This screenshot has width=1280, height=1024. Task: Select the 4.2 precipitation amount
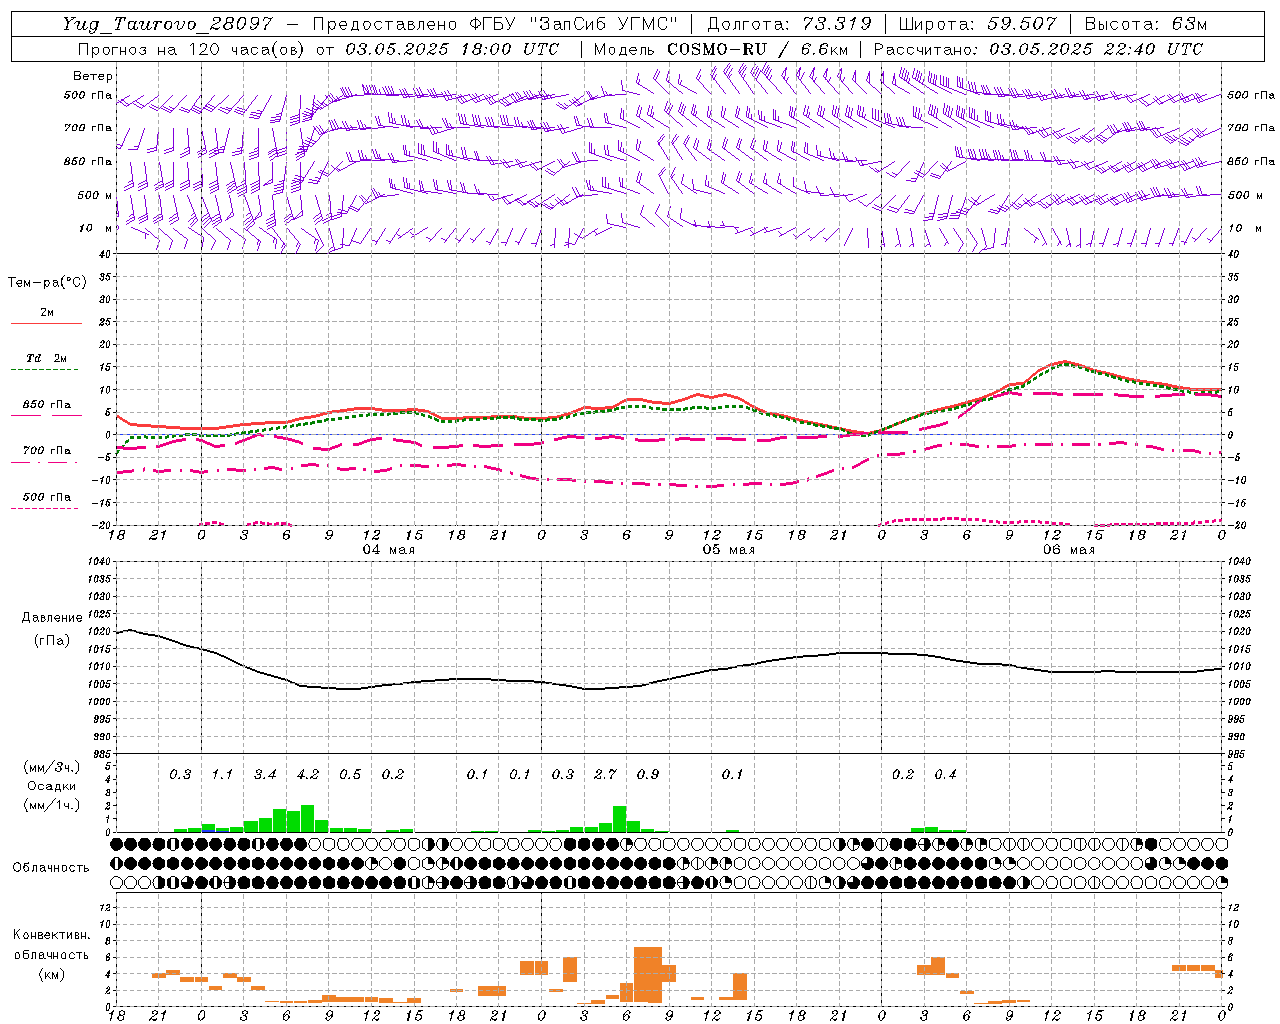pyautogui.click(x=308, y=774)
